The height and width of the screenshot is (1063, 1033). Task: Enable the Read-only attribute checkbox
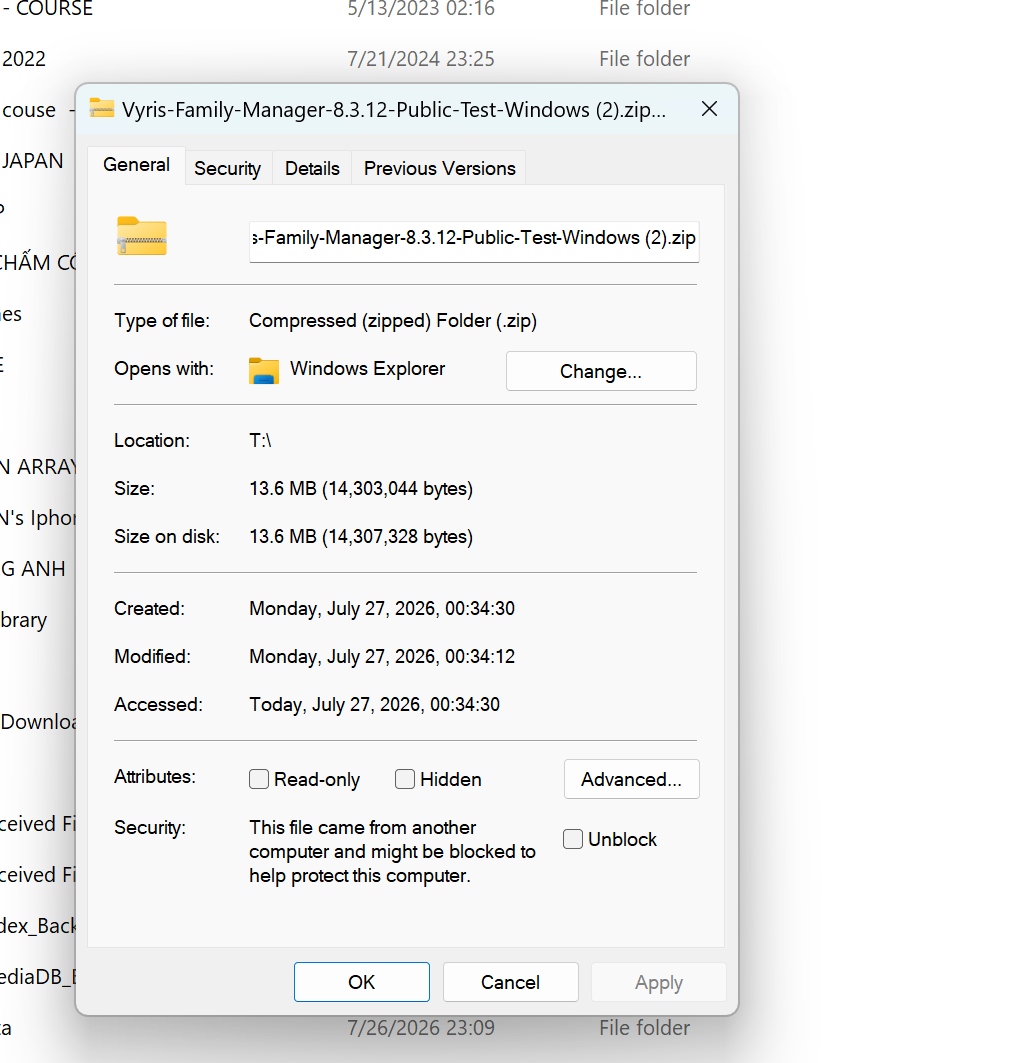pyautogui.click(x=259, y=779)
